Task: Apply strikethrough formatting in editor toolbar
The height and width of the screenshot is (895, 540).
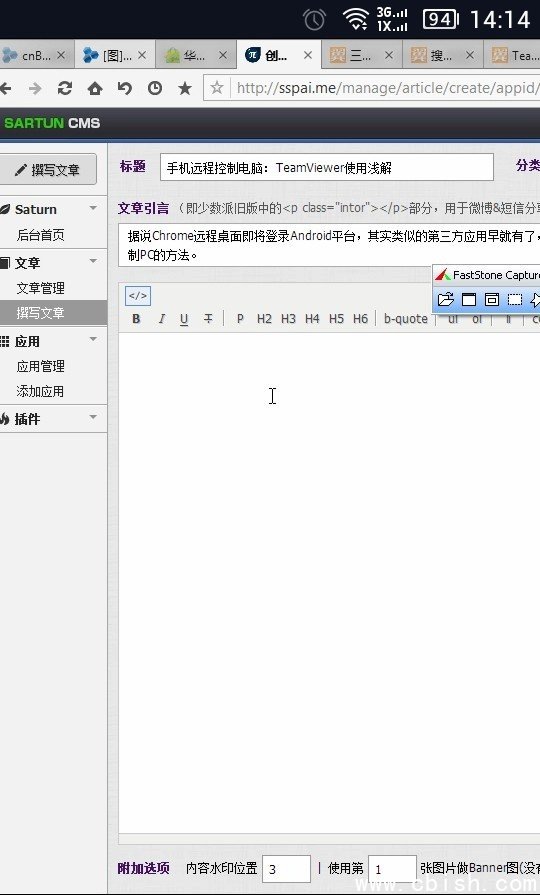Action: [208, 319]
